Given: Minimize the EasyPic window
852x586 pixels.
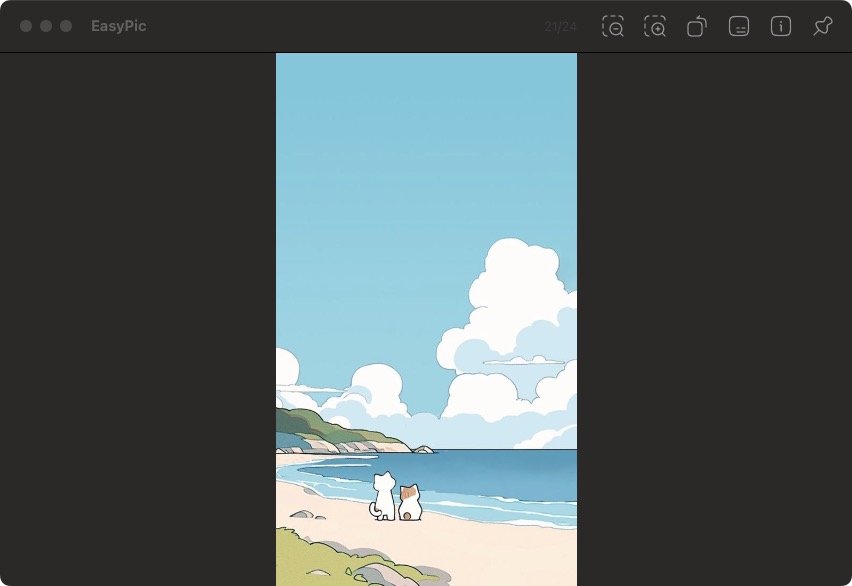Looking at the screenshot, I should (46, 26).
